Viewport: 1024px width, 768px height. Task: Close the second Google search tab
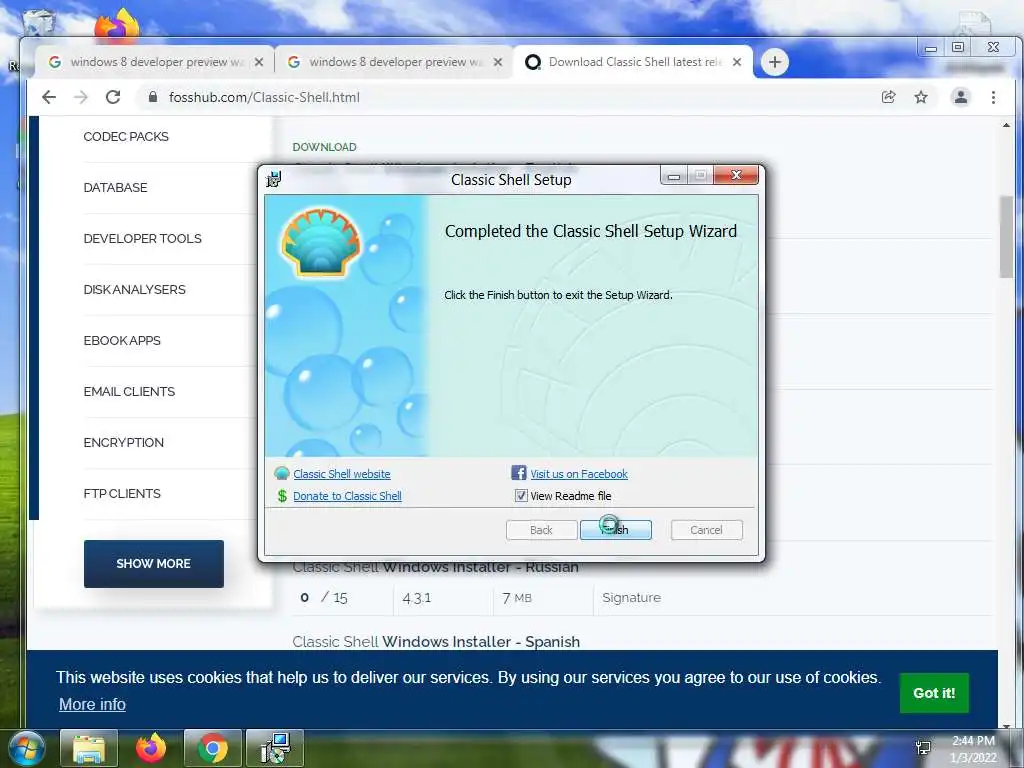pos(498,62)
